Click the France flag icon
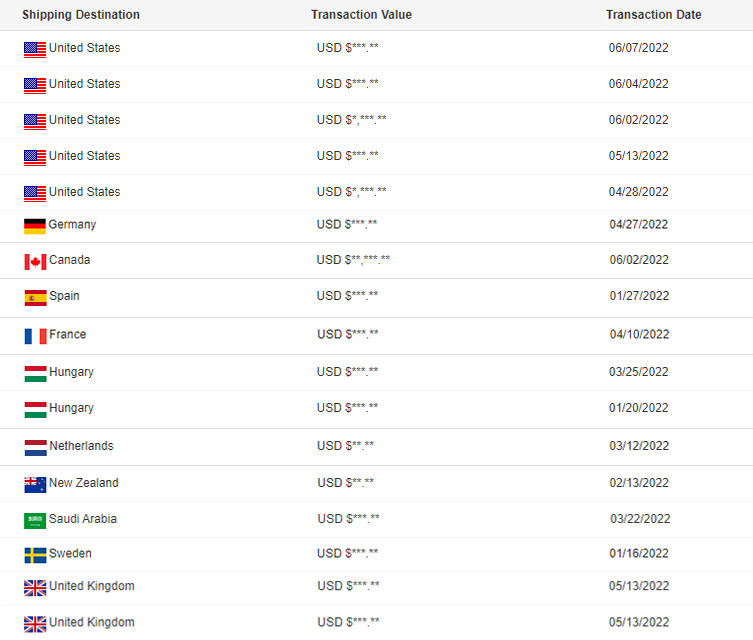This screenshot has width=753, height=640. click(35, 336)
